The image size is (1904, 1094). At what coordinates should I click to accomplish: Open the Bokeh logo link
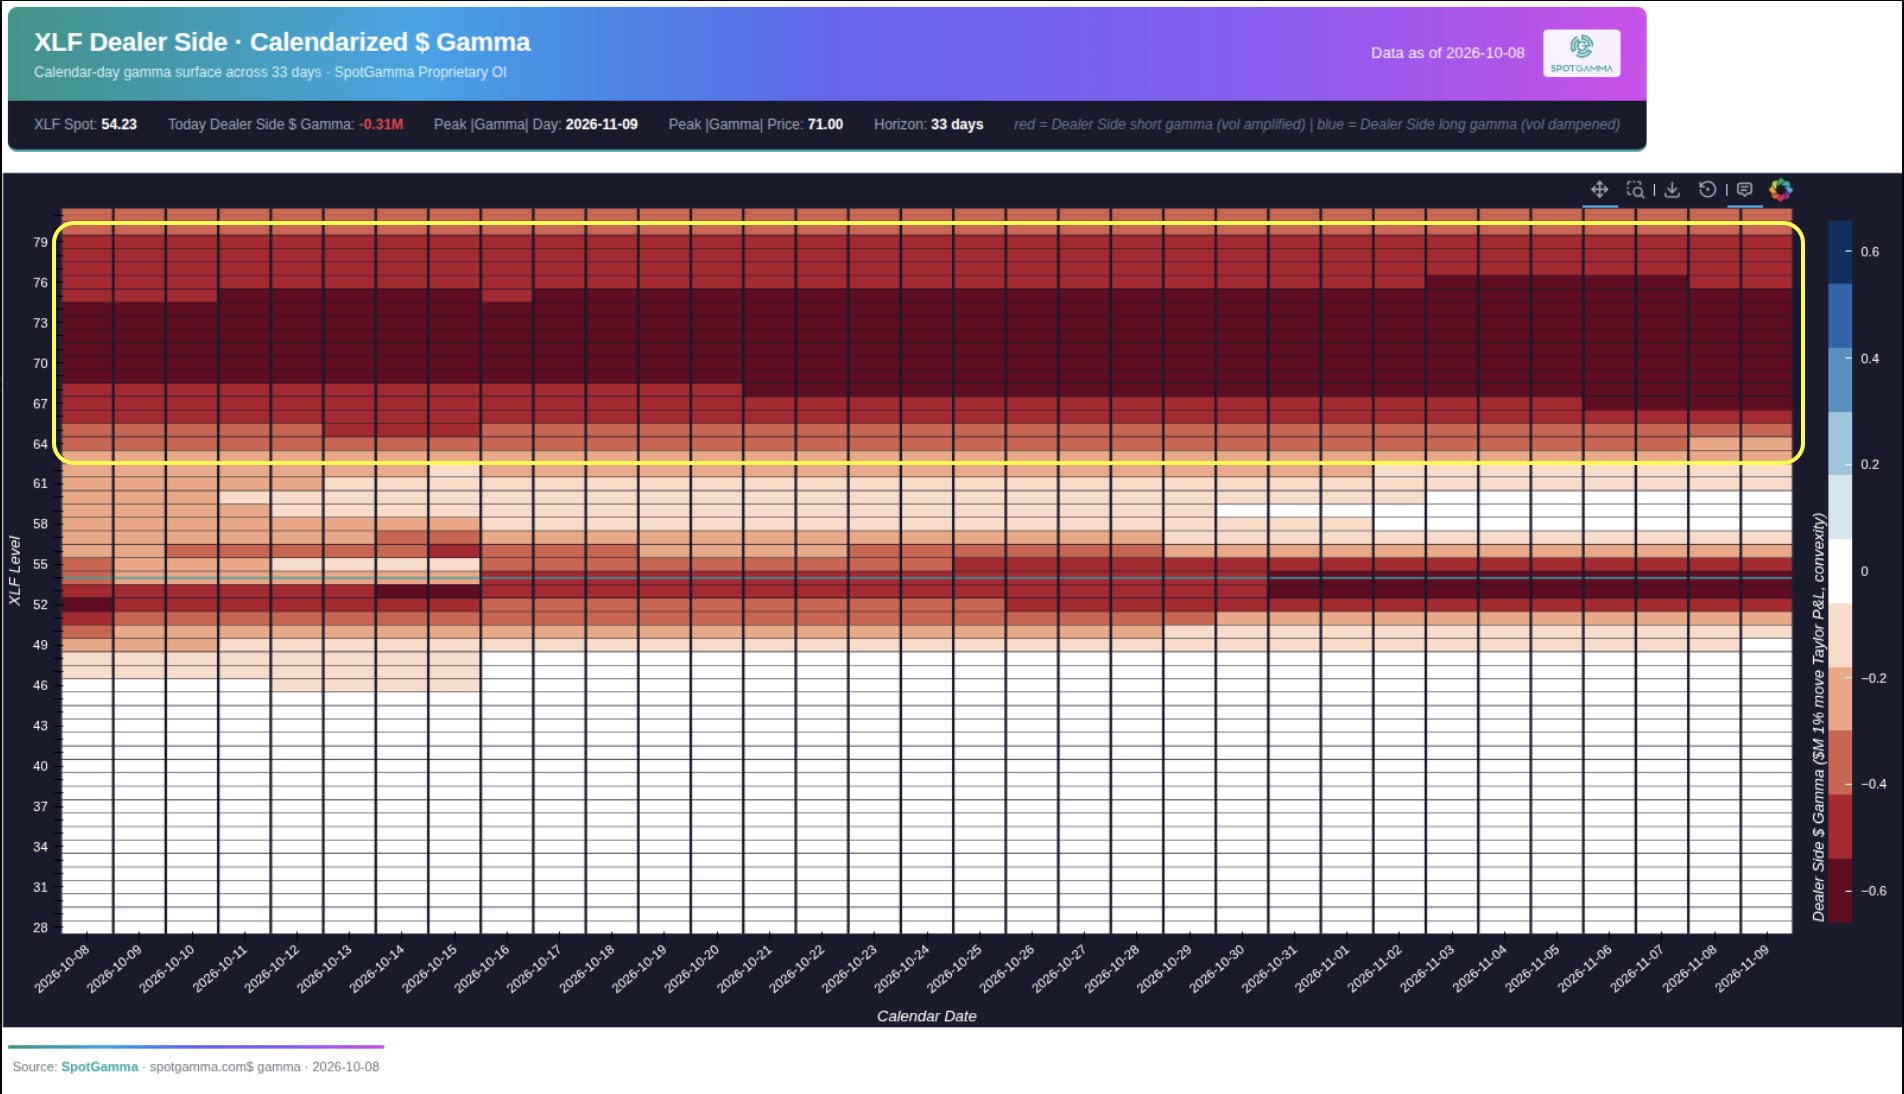[1781, 189]
